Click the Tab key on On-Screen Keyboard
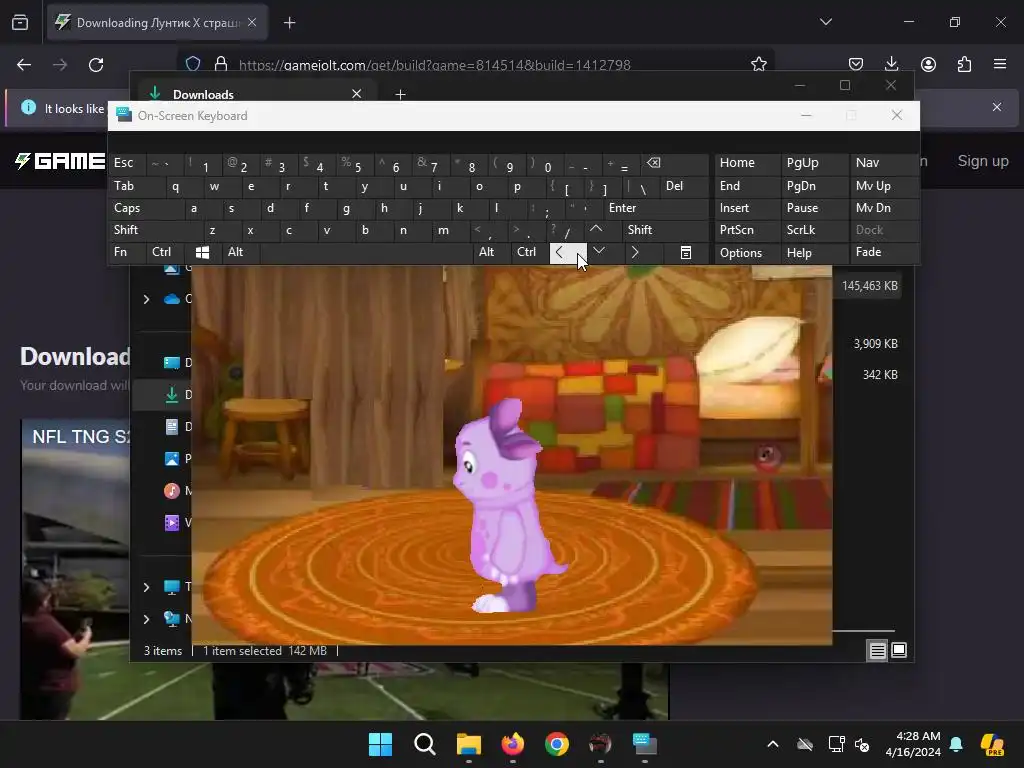The image size is (1024, 768). (136, 186)
